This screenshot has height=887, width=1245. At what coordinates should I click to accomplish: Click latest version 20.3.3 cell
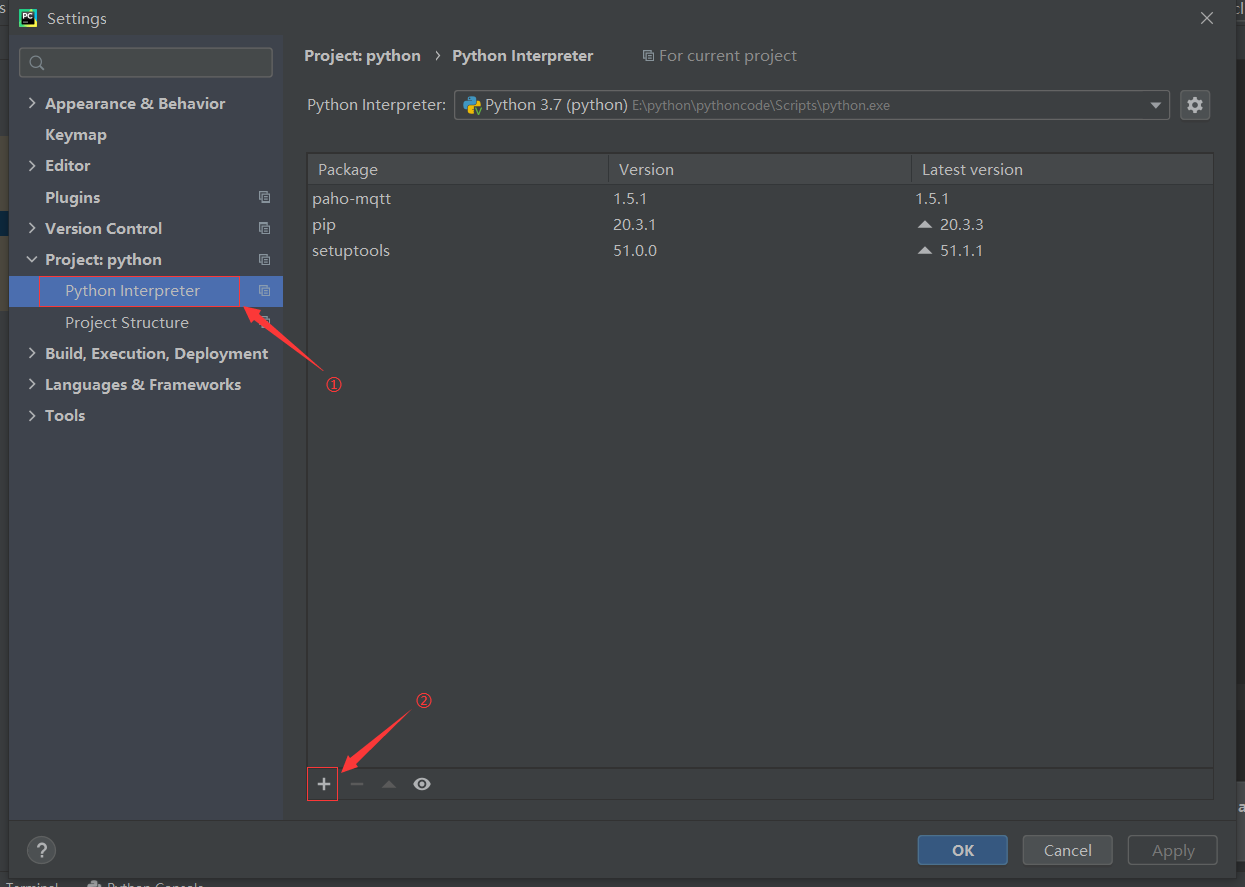point(961,224)
